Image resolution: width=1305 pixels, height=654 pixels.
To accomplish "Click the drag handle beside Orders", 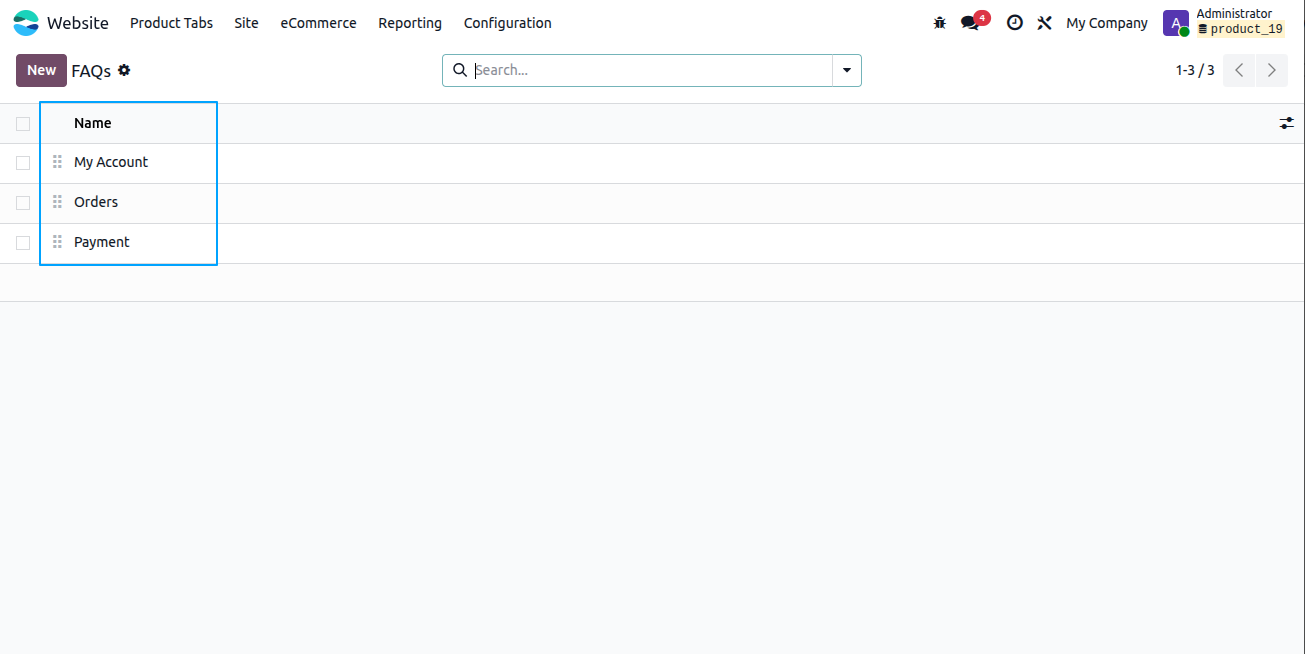I will [57, 202].
